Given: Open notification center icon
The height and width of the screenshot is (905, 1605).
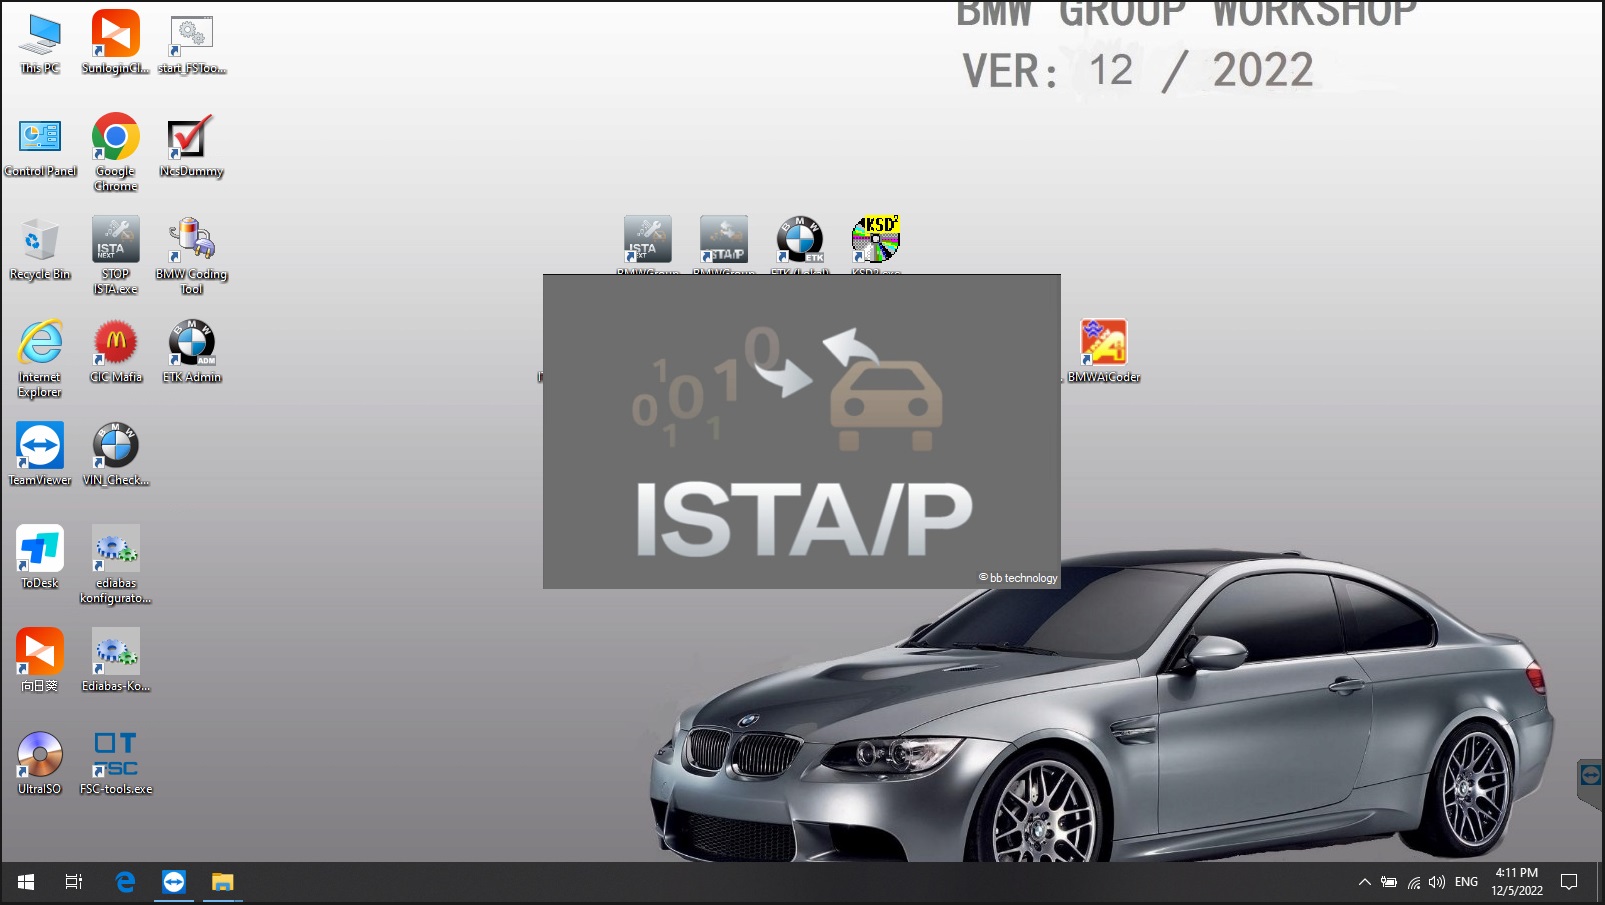Looking at the screenshot, I should pos(1569,882).
